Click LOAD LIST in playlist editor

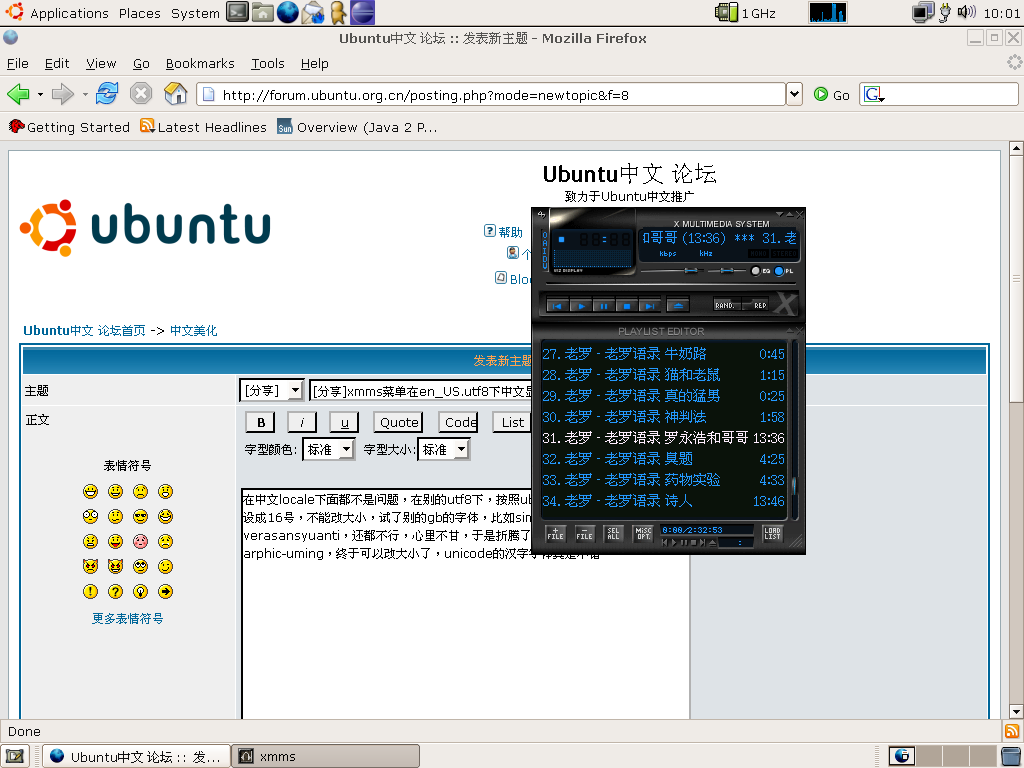point(772,534)
